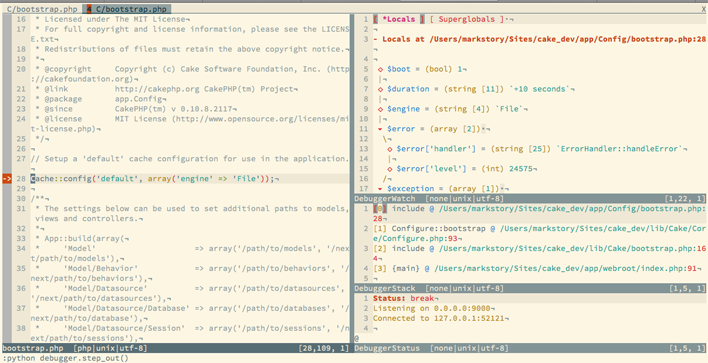Viewport: 708px width, 363px height.
Task: Click line number 16 in the gutter
Action: [21, 19]
